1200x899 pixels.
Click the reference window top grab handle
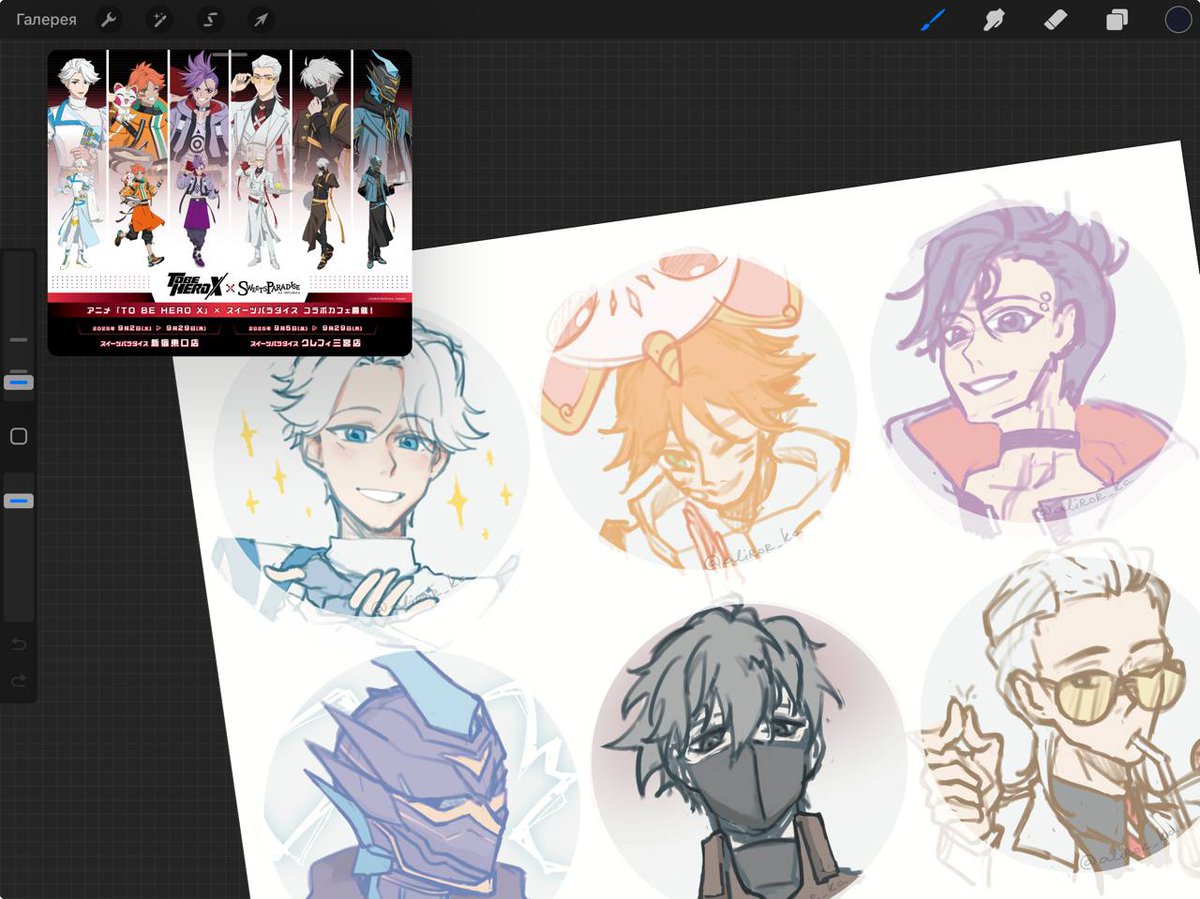[x=229, y=53]
